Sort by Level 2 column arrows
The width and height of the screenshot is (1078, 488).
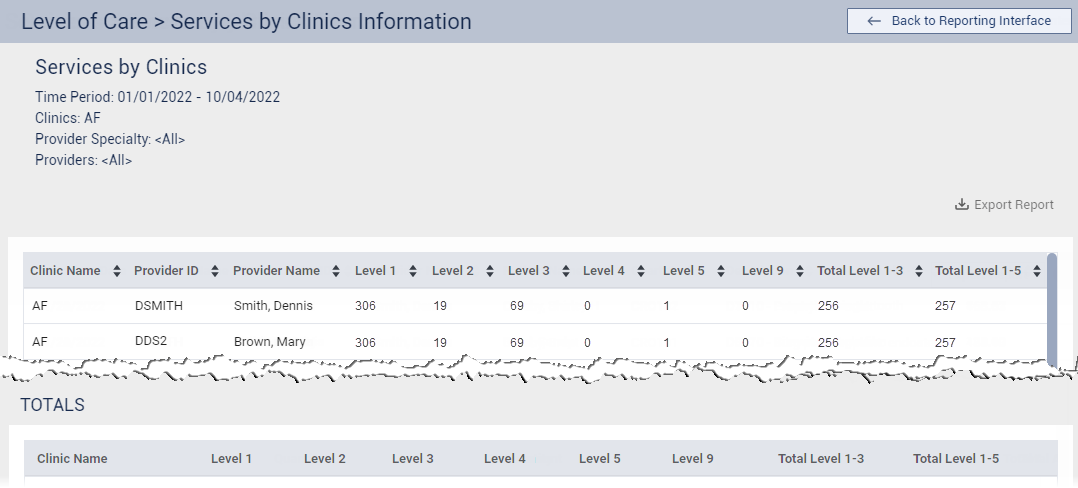[x=490, y=271]
